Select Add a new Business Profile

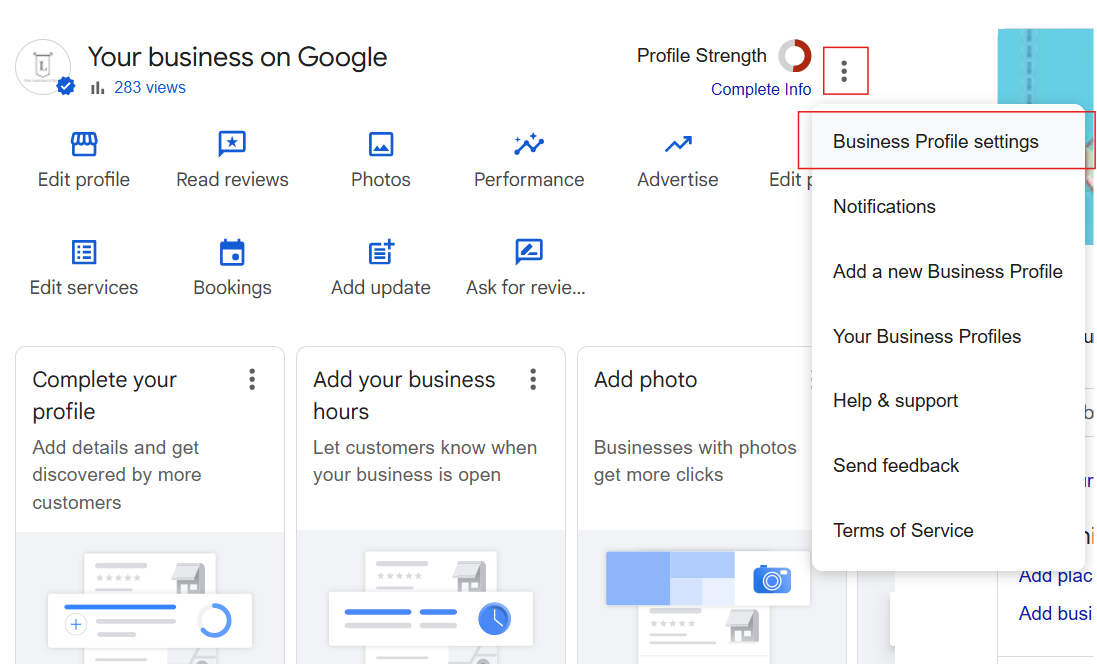[x=947, y=272]
